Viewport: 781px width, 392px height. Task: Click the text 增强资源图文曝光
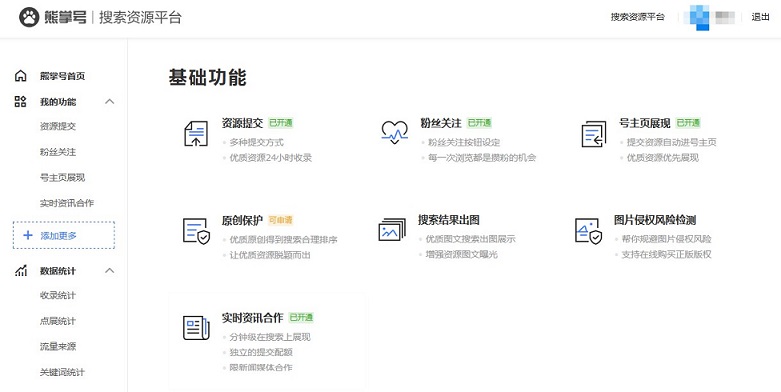461,255
